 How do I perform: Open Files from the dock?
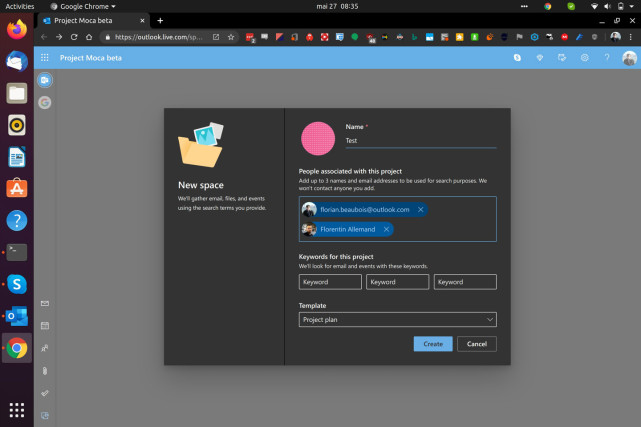[x=17, y=93]
